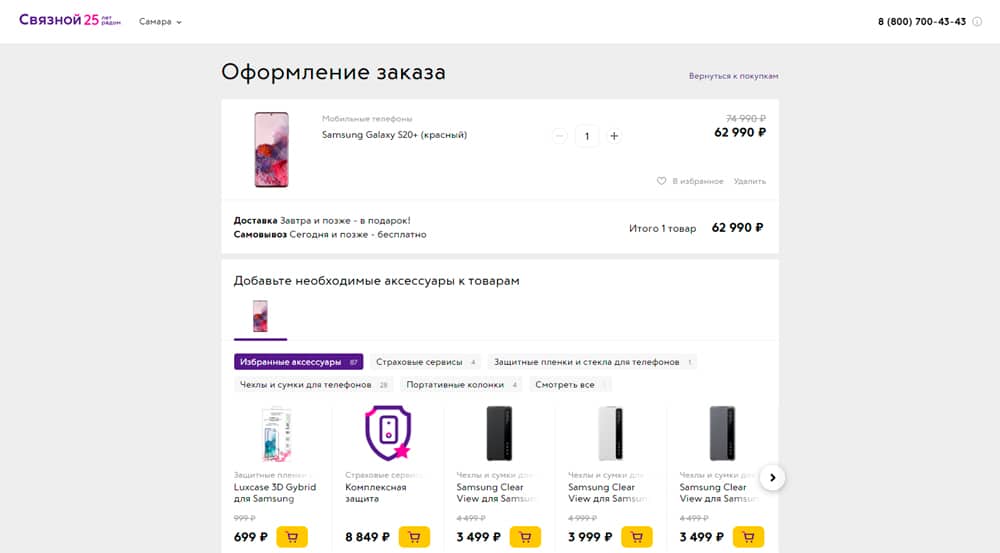Click the quantity input field
The height and width of the screenshot is (553, 1000).
click(587, 136)
